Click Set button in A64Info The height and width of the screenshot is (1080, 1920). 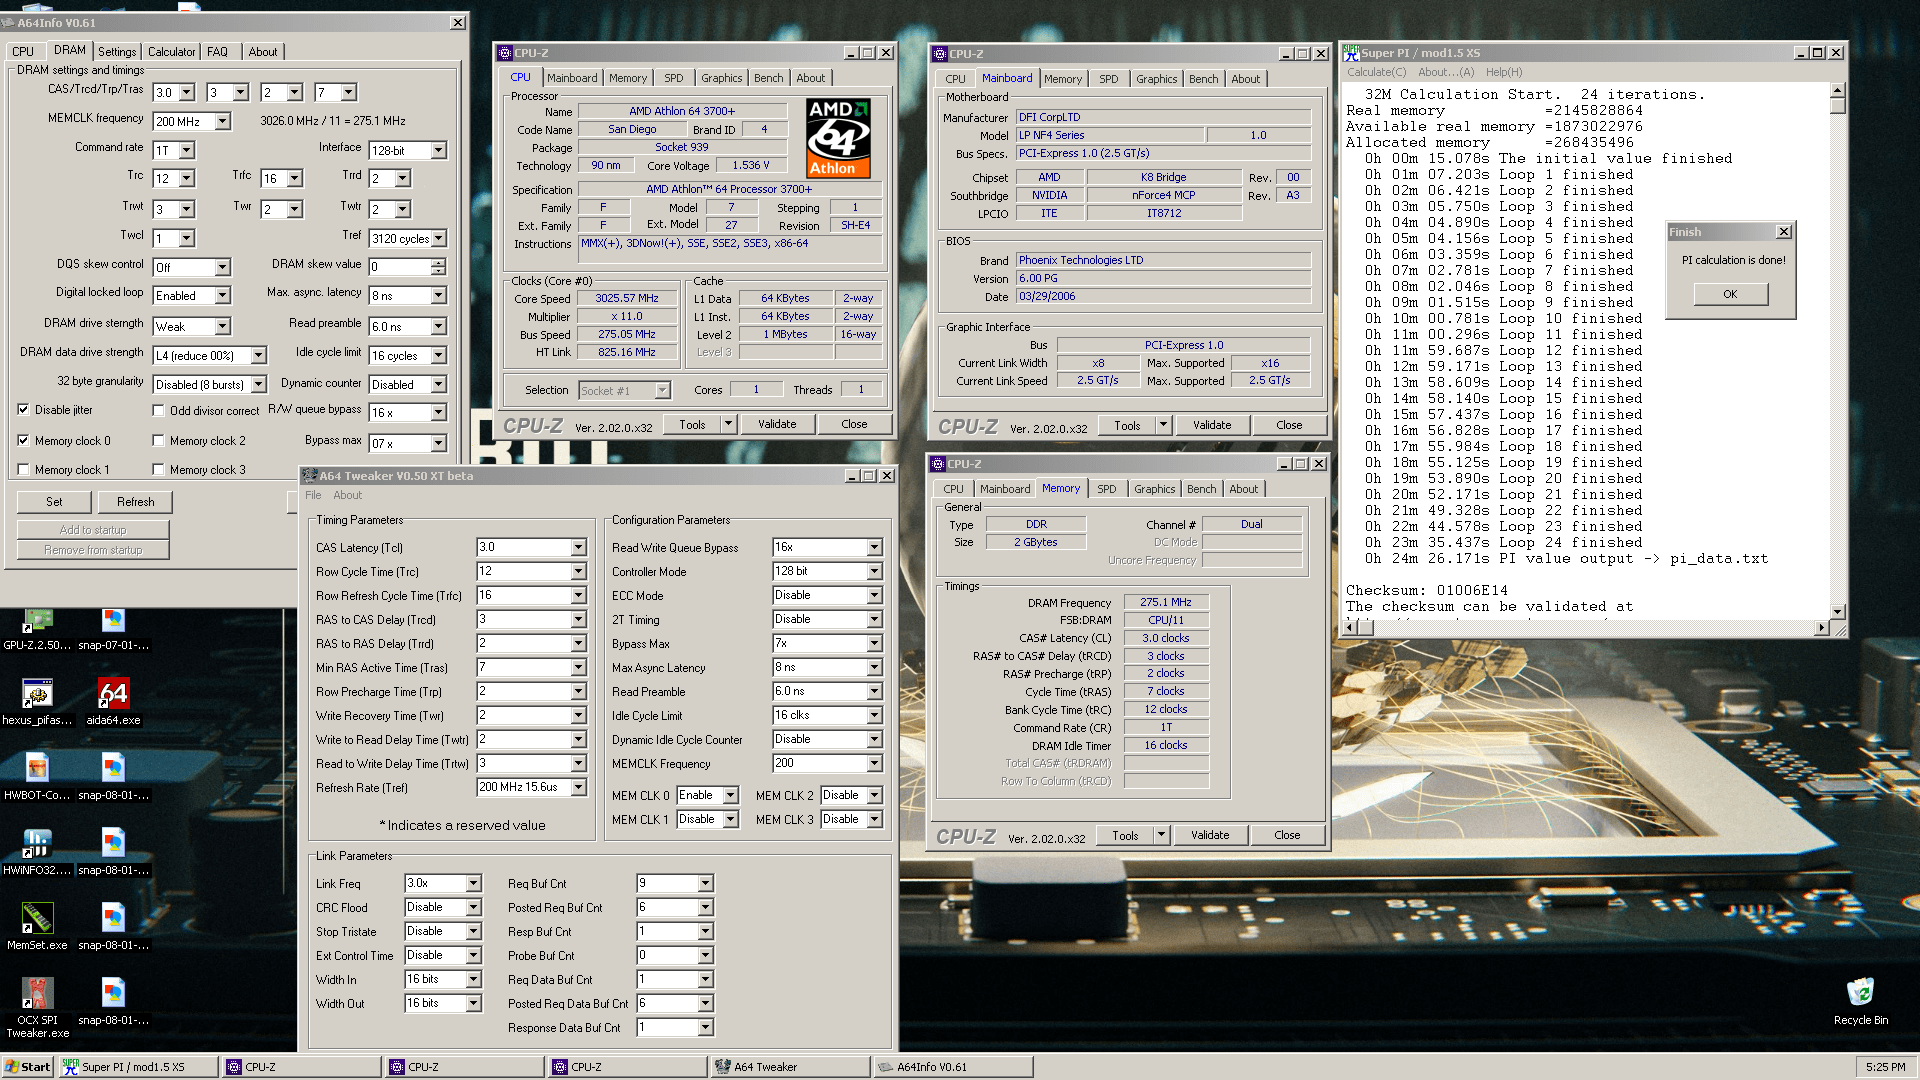click(x=54, y=502)
